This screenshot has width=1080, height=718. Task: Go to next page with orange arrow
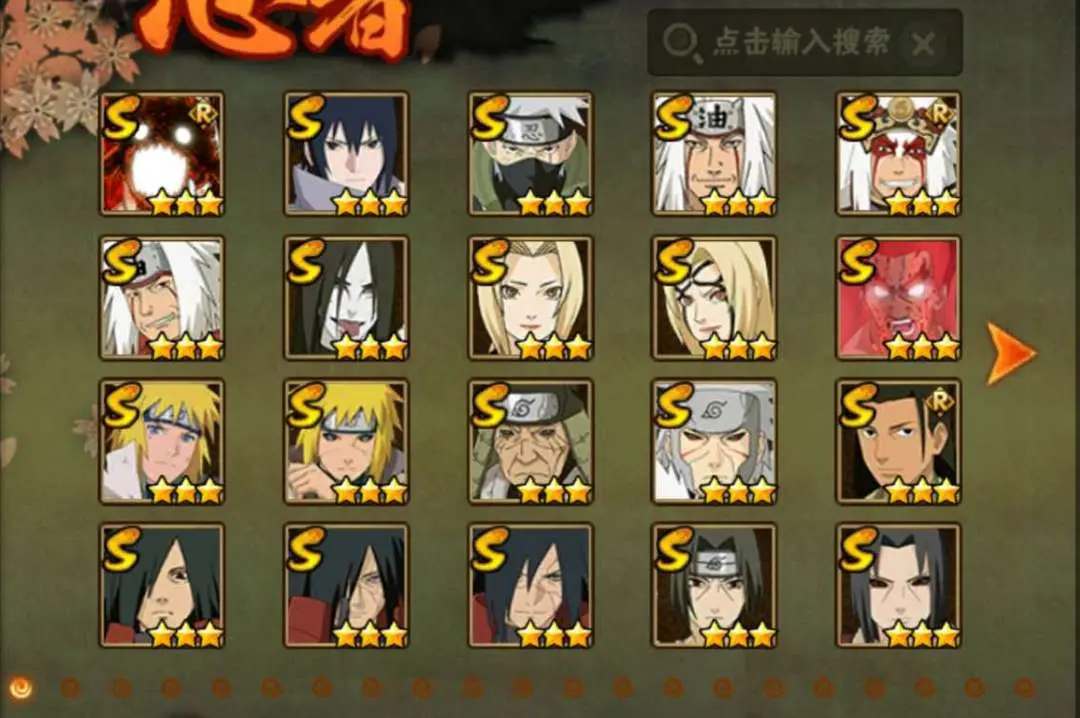[x=1010, y=353]
